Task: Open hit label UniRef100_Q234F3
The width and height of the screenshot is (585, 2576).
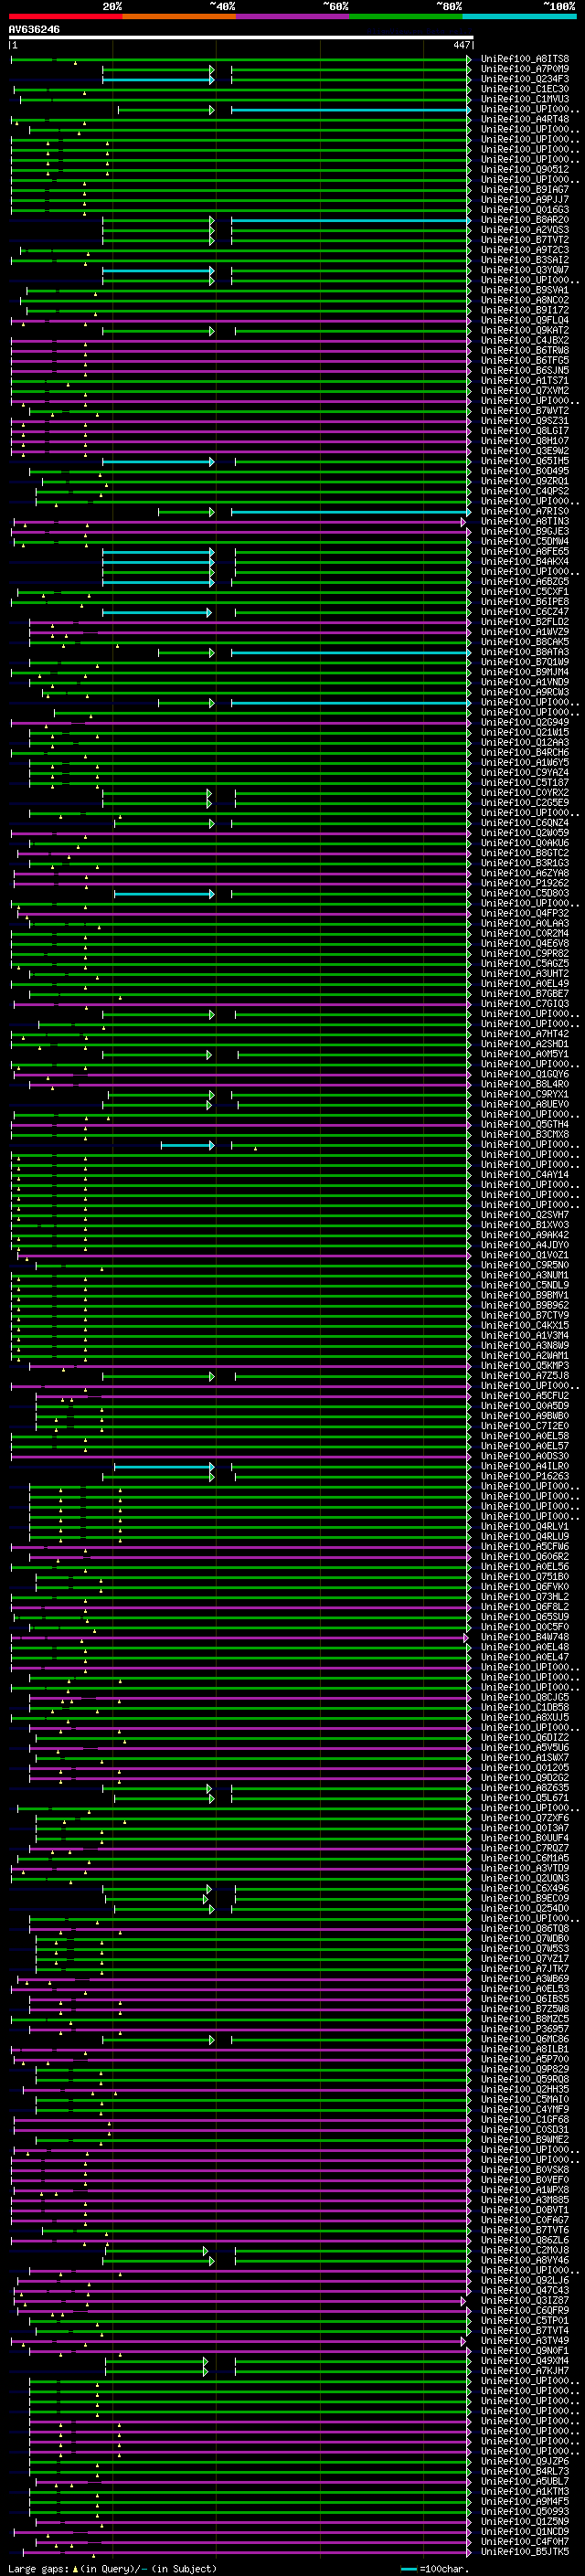Action: point(525,79)
